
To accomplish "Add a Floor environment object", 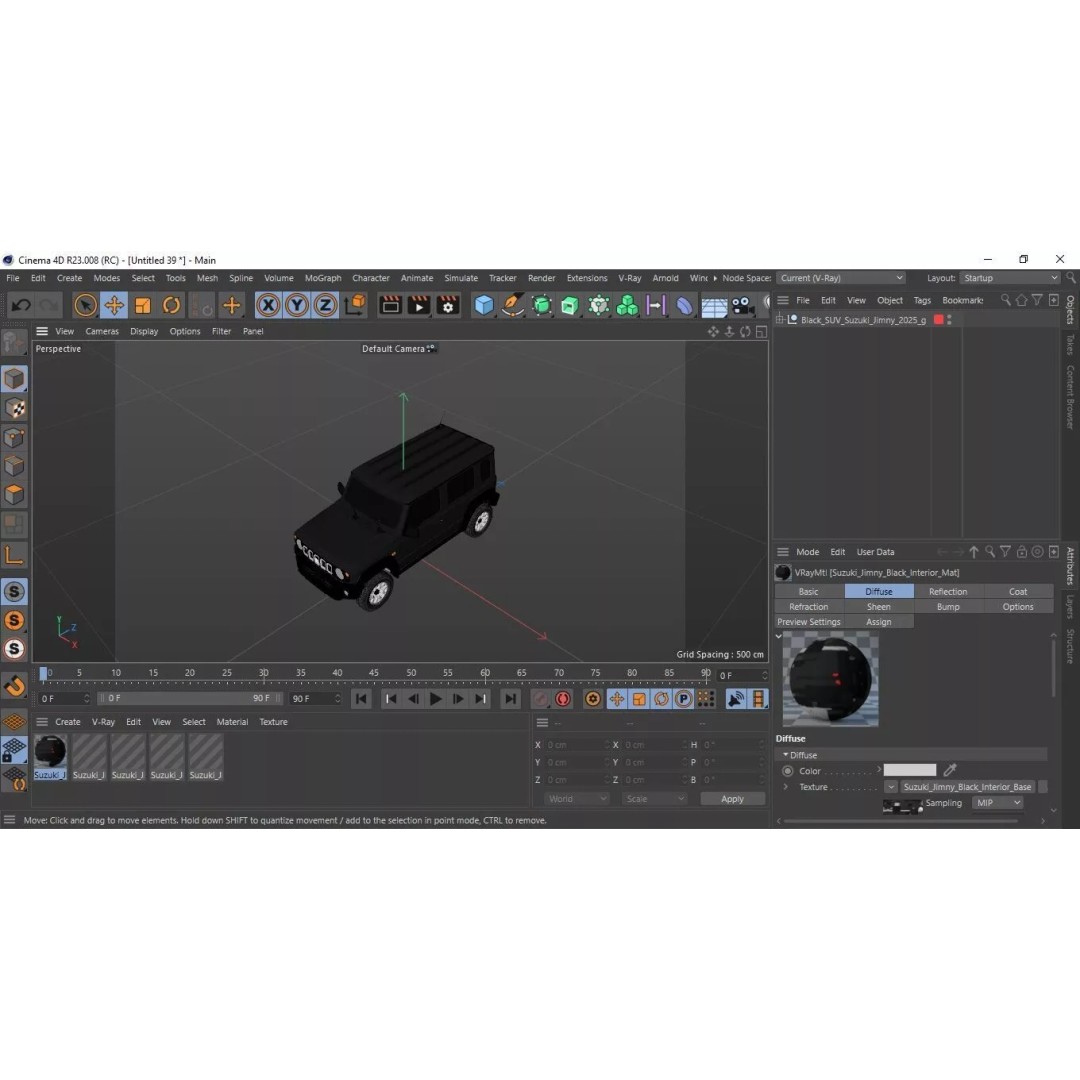I will point(714,306).
